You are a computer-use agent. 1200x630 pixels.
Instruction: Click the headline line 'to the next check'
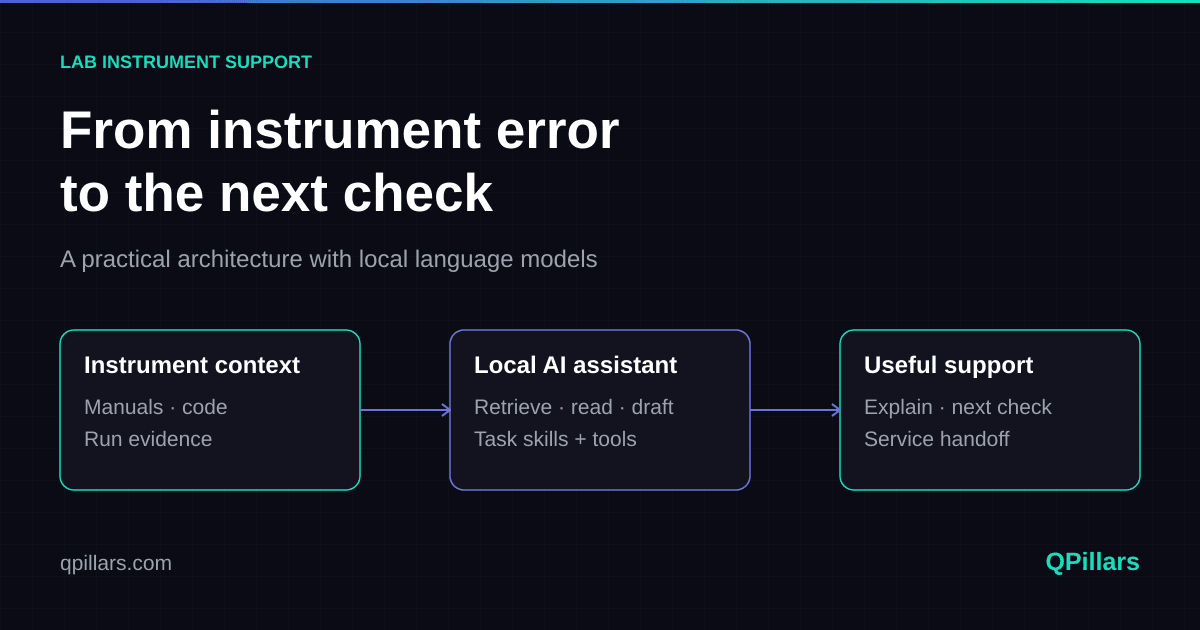point(276,193)
